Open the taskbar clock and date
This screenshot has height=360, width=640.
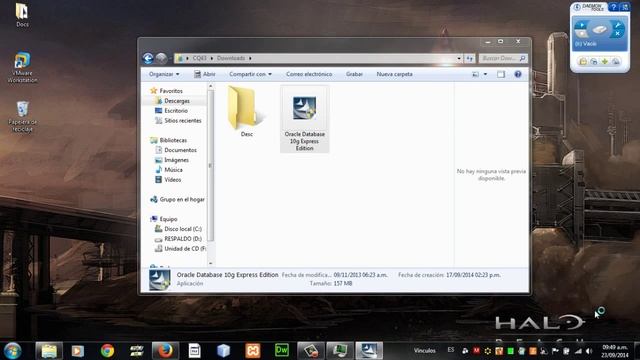[x=615, y=351]
